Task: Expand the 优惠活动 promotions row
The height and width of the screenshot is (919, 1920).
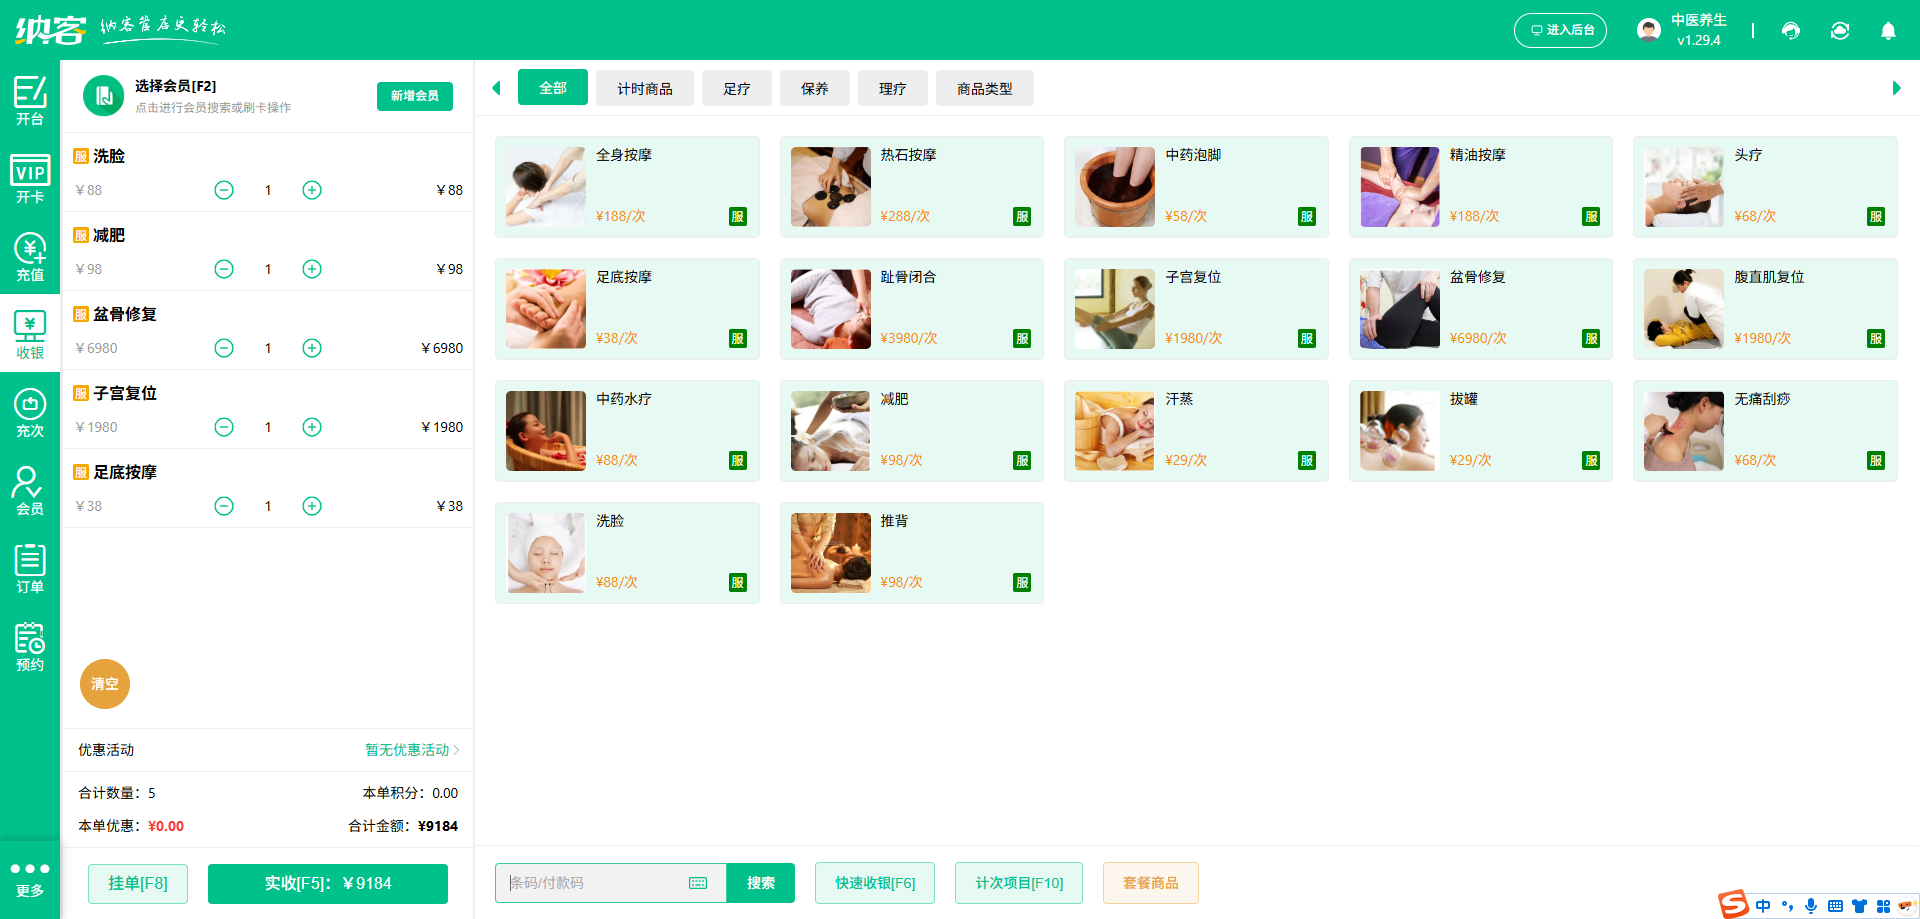Action: (412, 750)
